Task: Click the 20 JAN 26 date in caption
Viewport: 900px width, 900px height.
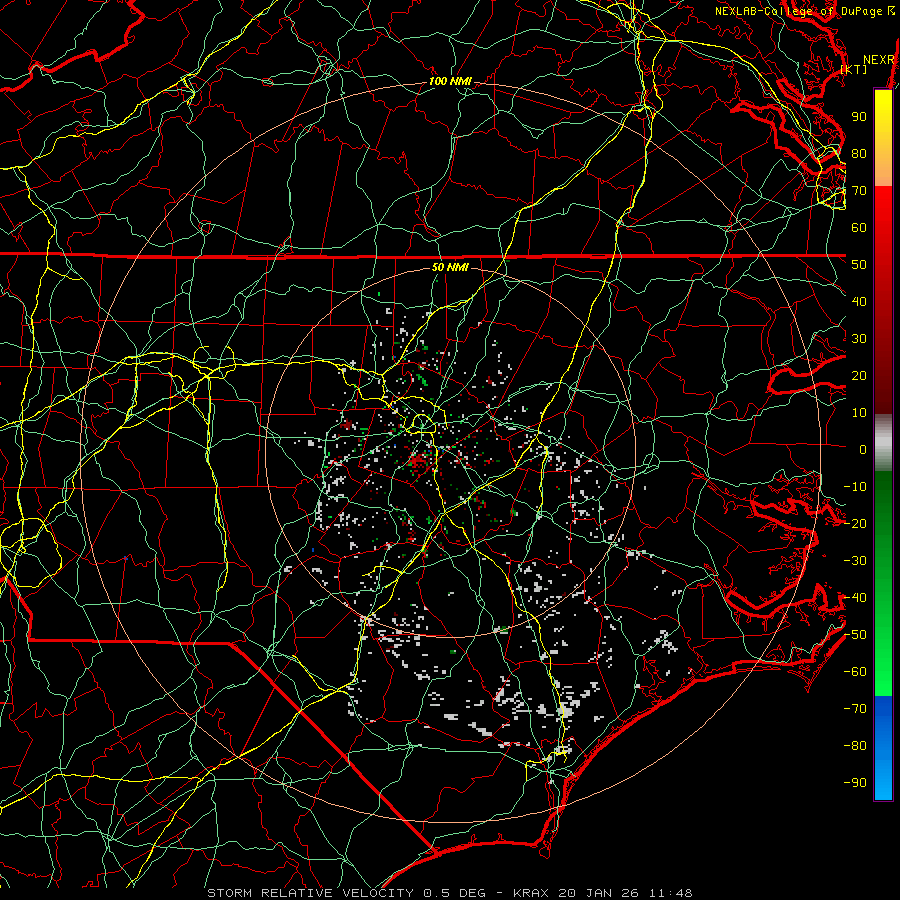Action: point(599,893)
